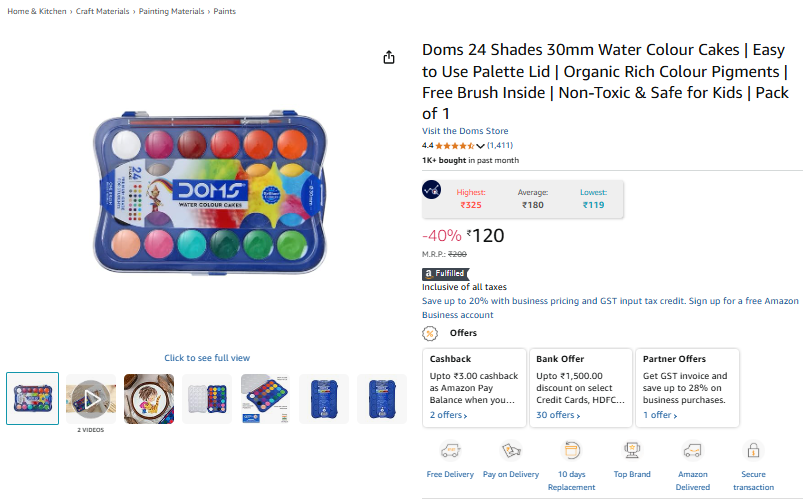The height and width of the screenshot is (499, 809).
Task: Click the share icon above product image
Action: [x=390, y=57]
